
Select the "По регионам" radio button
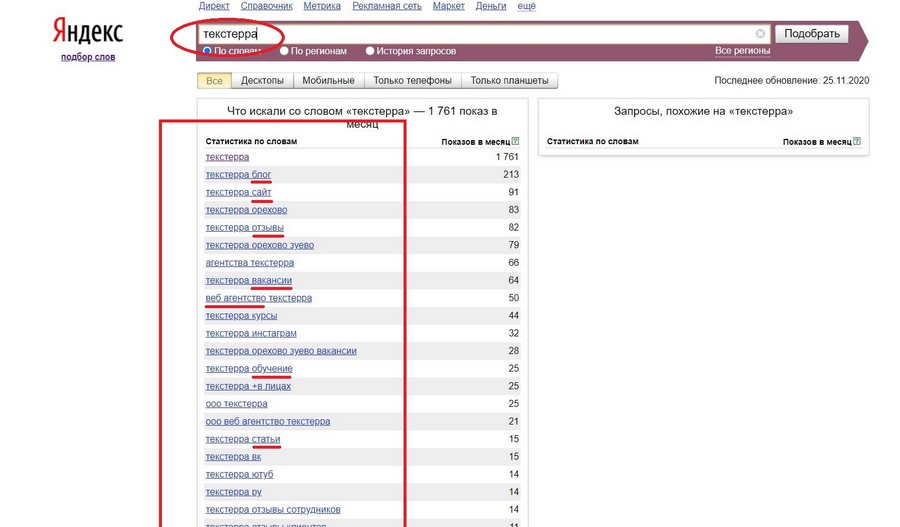285,50
